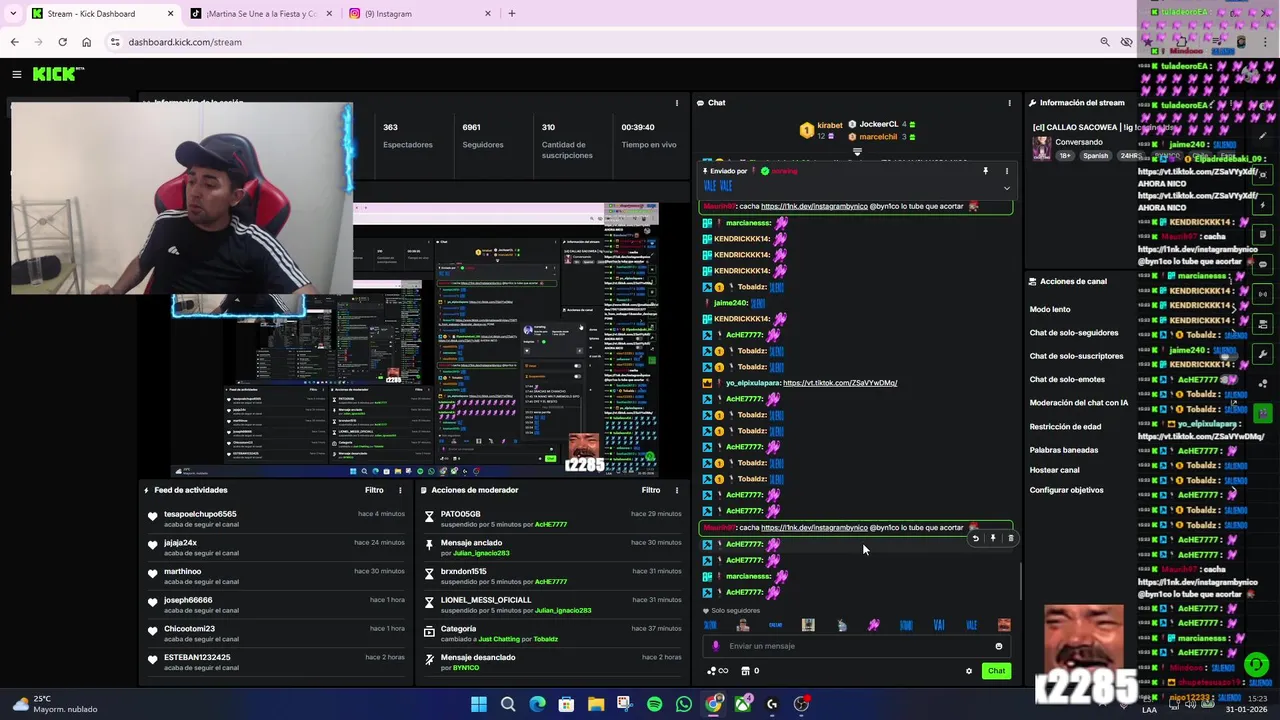This screenshot has width=1280, height=720.
Task: Click the 18+ stream tag
Action: [x=1065, y=156]
